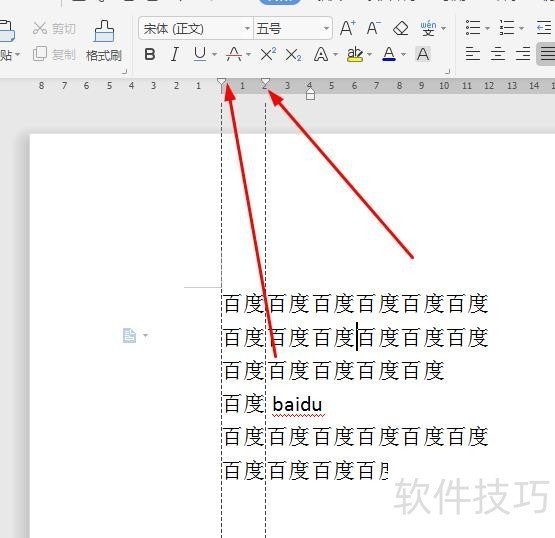Apply the yellow text highlight color

[x=355, y=55]
